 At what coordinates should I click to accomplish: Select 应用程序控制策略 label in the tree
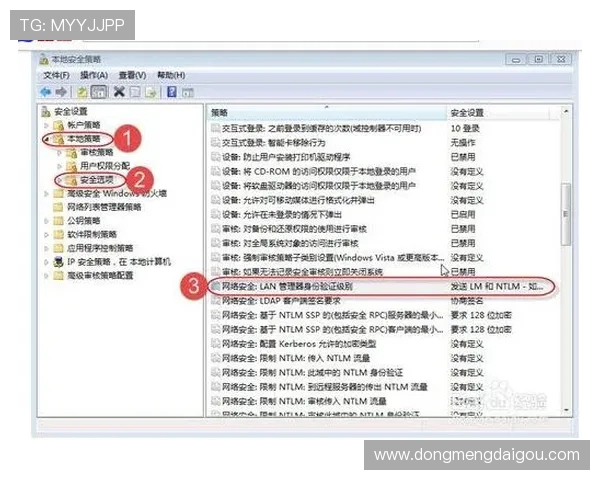coord(100,248)
